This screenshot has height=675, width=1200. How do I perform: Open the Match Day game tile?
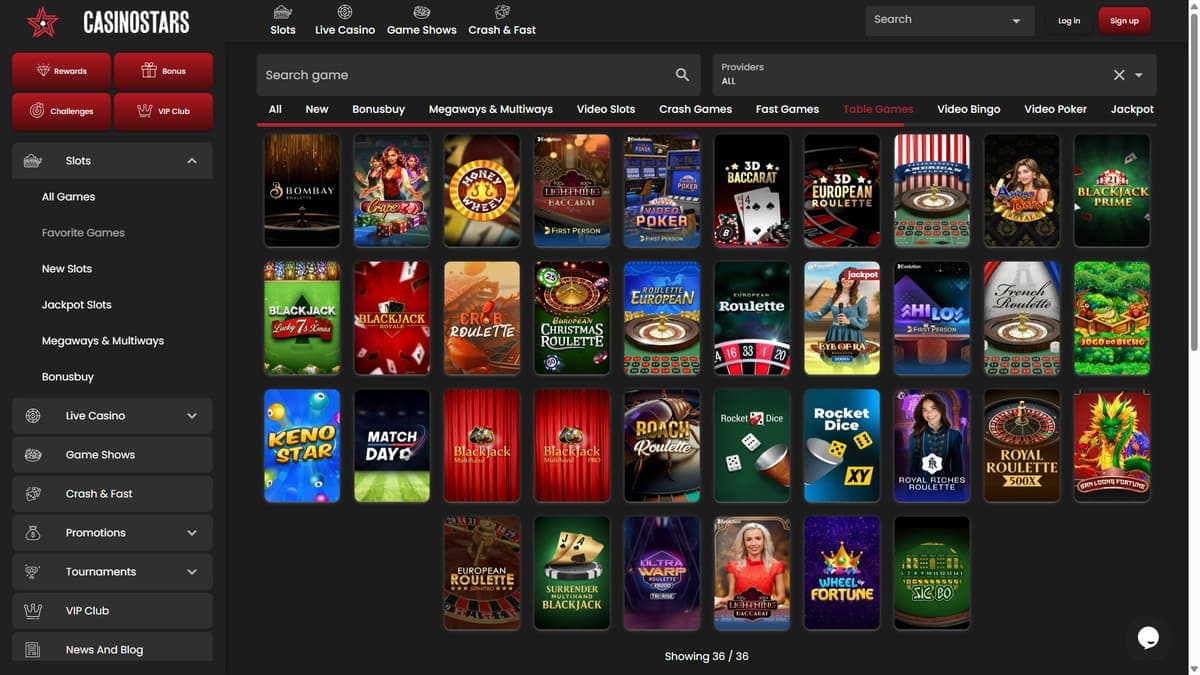tap(392, 445)
